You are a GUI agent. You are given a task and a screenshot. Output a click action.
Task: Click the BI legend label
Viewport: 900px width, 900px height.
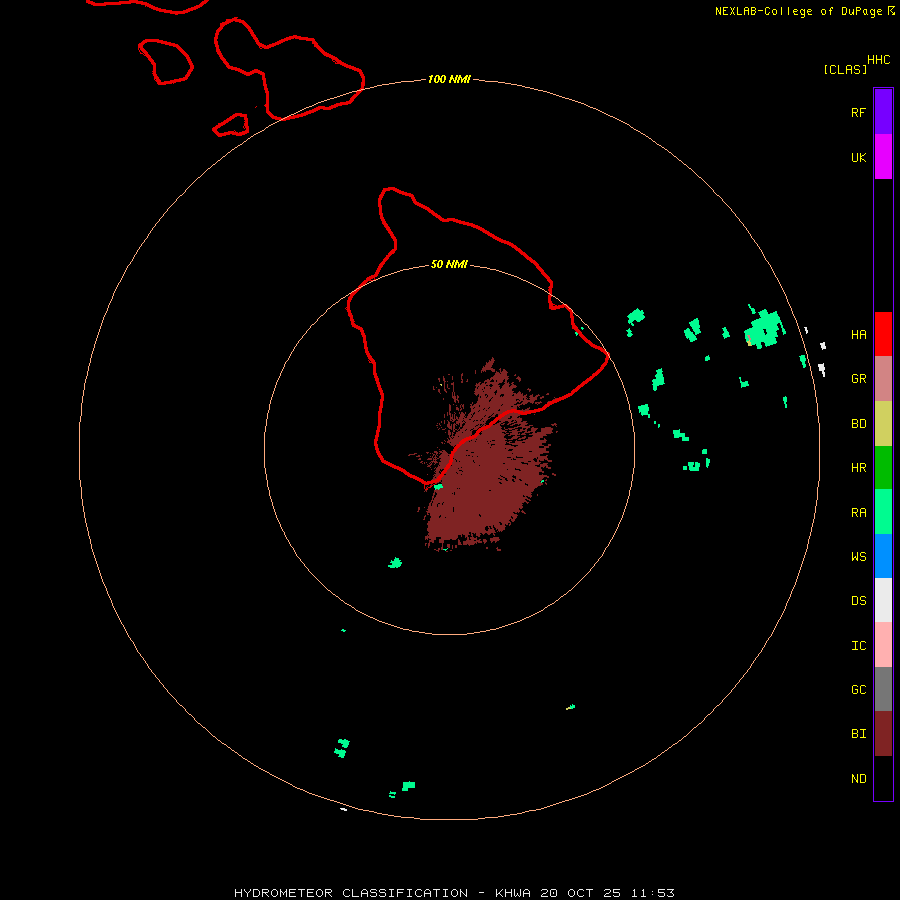tap(858, 734)
